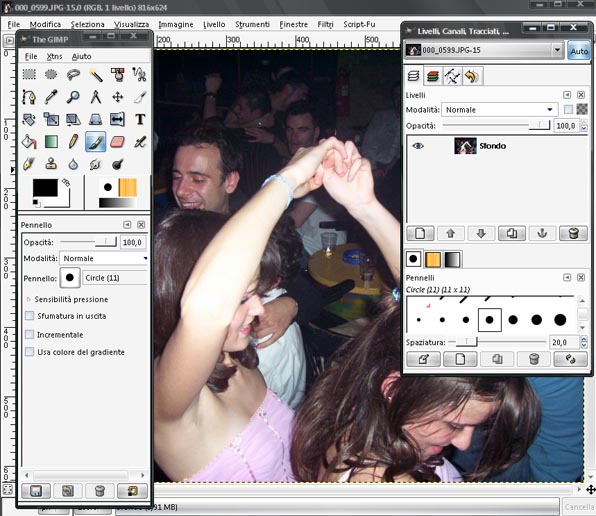
Task: Enable the Incrementale checkbox
Action: tap(29, 334)
